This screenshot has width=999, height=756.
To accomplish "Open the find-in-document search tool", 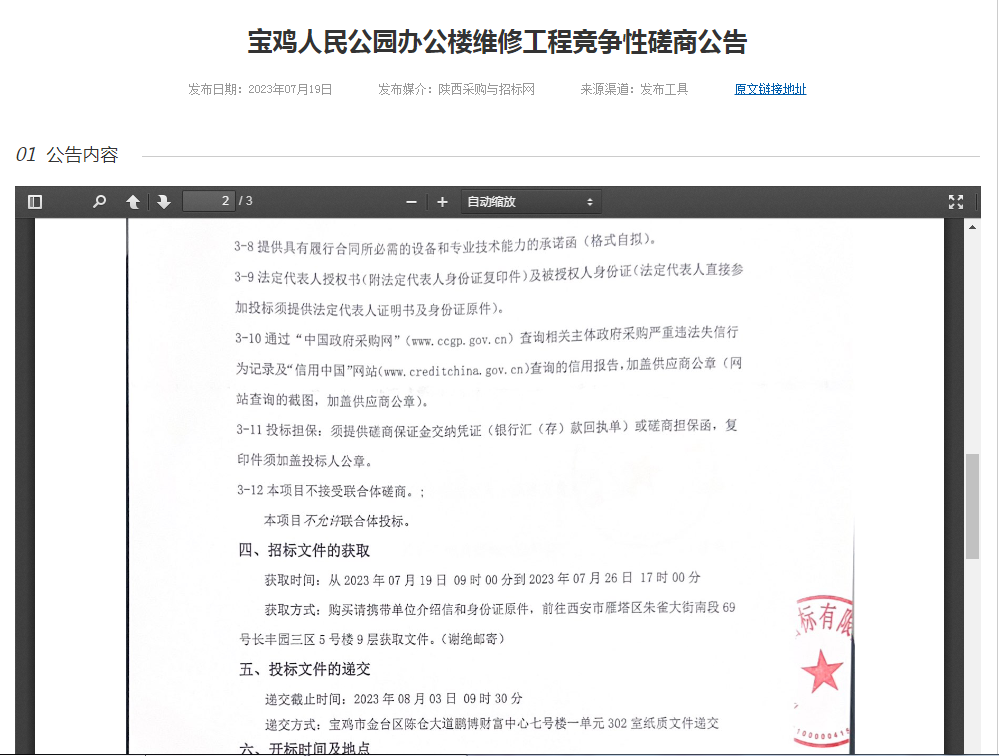I will (99, 202).
